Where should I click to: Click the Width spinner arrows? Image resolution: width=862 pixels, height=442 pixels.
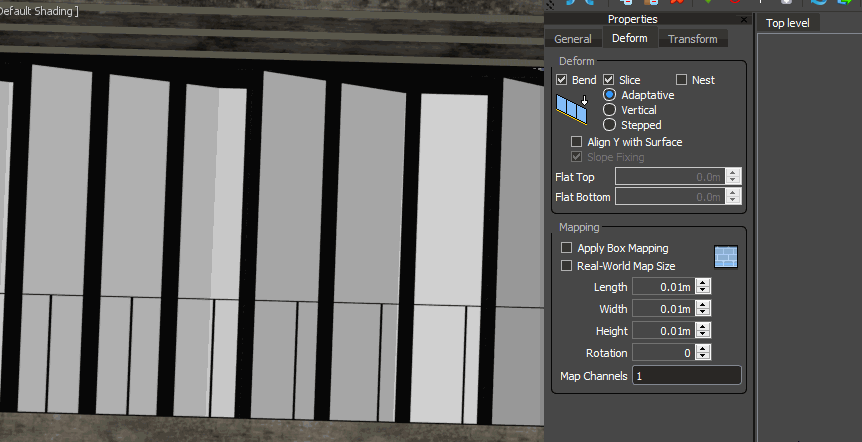[703, 309]
